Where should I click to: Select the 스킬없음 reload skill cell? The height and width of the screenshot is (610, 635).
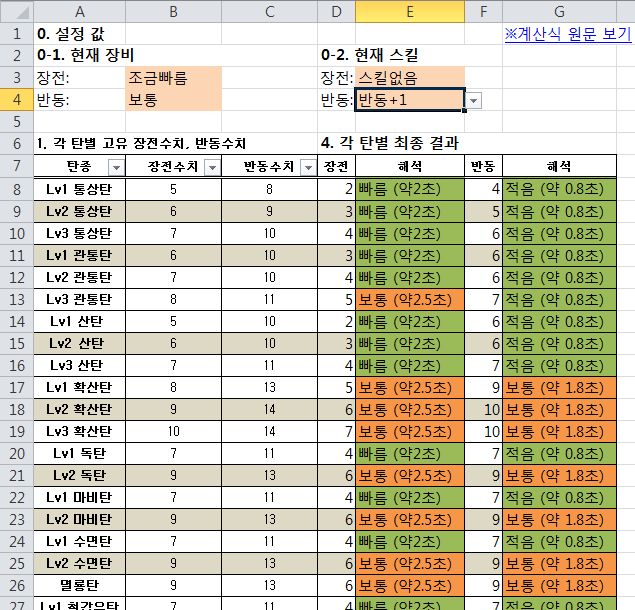coord(410,77)
